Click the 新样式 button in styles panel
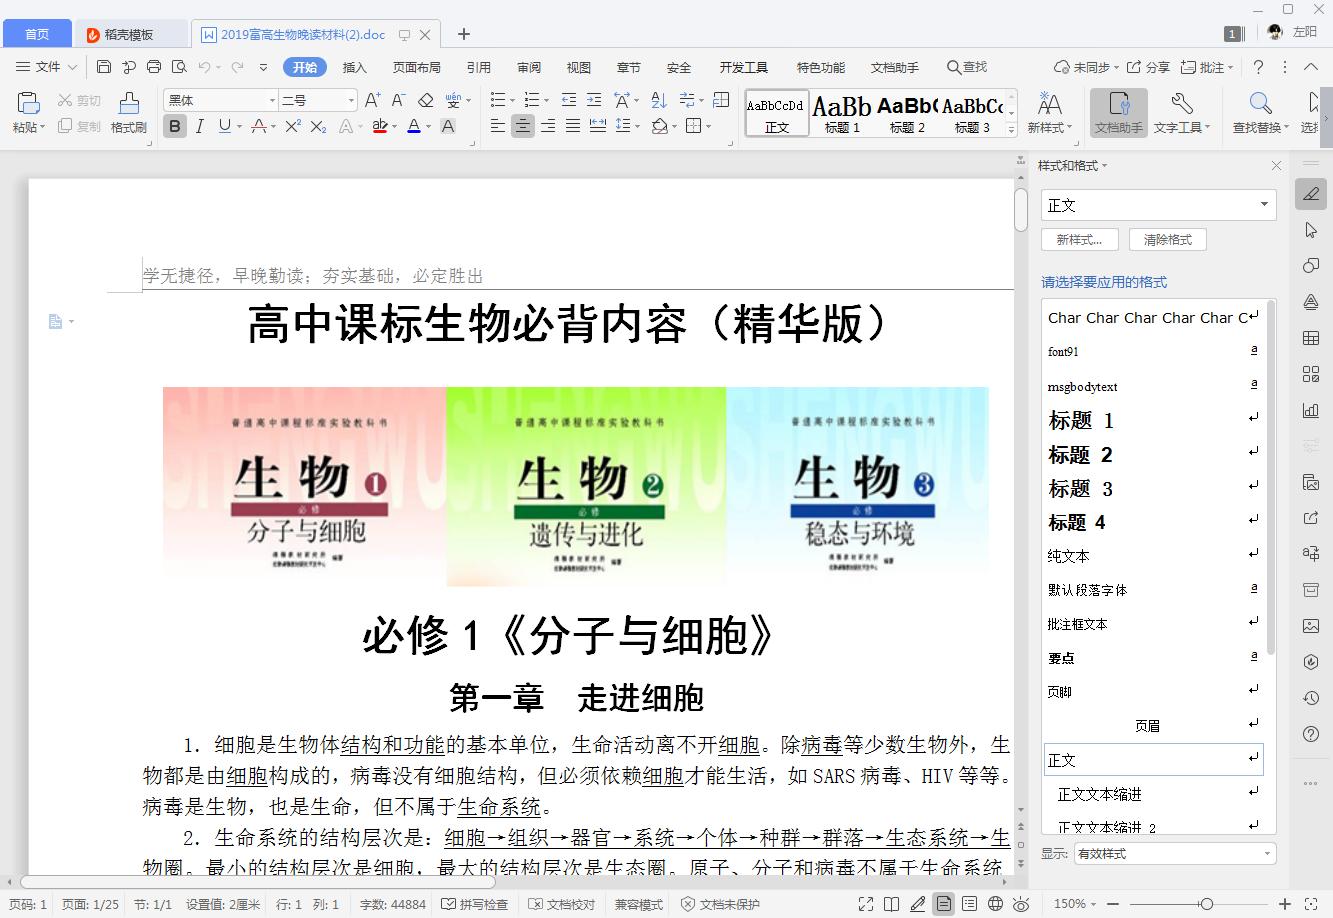Screen dimensions: 1333x918 [1079, 239]
